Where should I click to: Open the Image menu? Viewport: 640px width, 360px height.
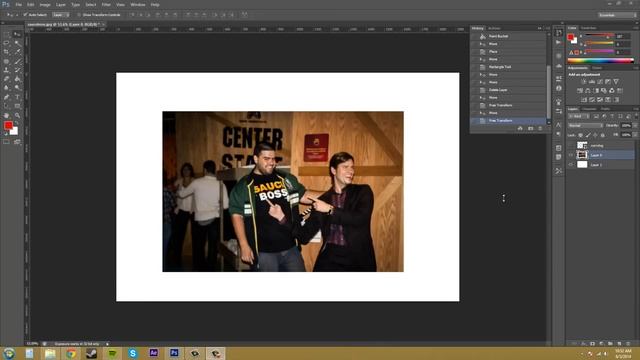point(45,4)
